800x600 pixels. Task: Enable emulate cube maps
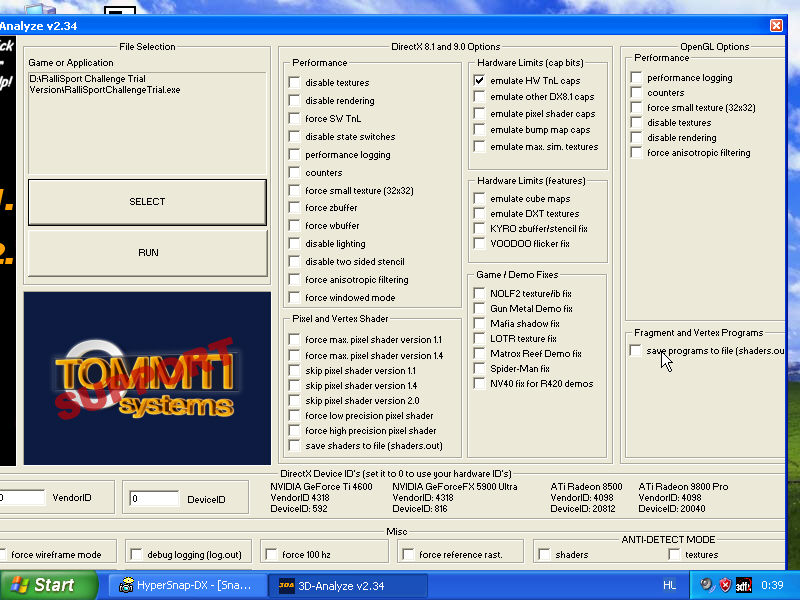click(x=479, y=198)
